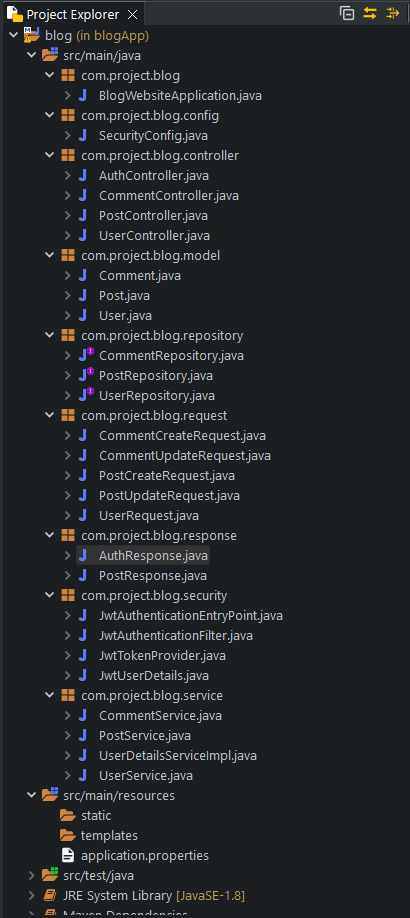
Task: Click the Comment.java file icon
Action: pos(83,276)
